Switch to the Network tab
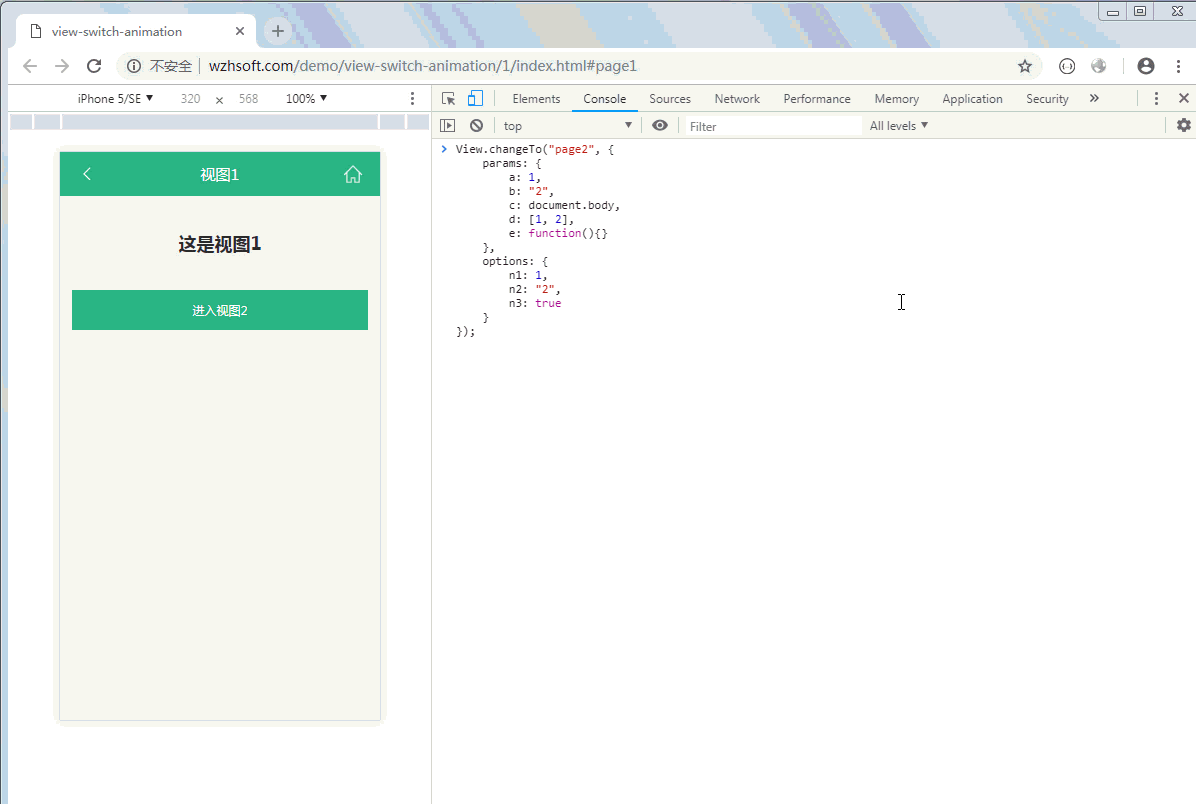The height and width of the screenshot is (804, 1196). (737, 99)
